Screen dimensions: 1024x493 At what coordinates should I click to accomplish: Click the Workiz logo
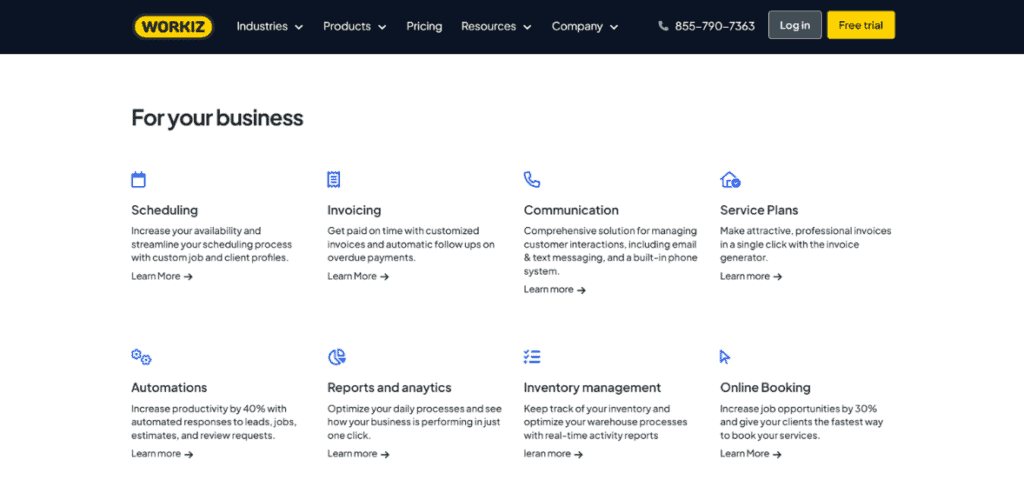[x=173, y=27]
